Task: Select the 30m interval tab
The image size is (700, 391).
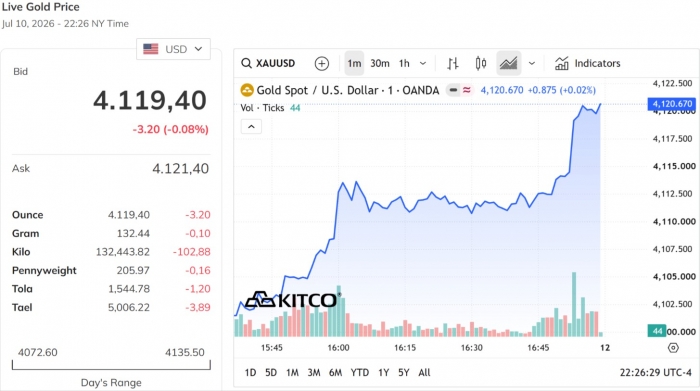Action: pyautogui.click(x=379, y=63)
